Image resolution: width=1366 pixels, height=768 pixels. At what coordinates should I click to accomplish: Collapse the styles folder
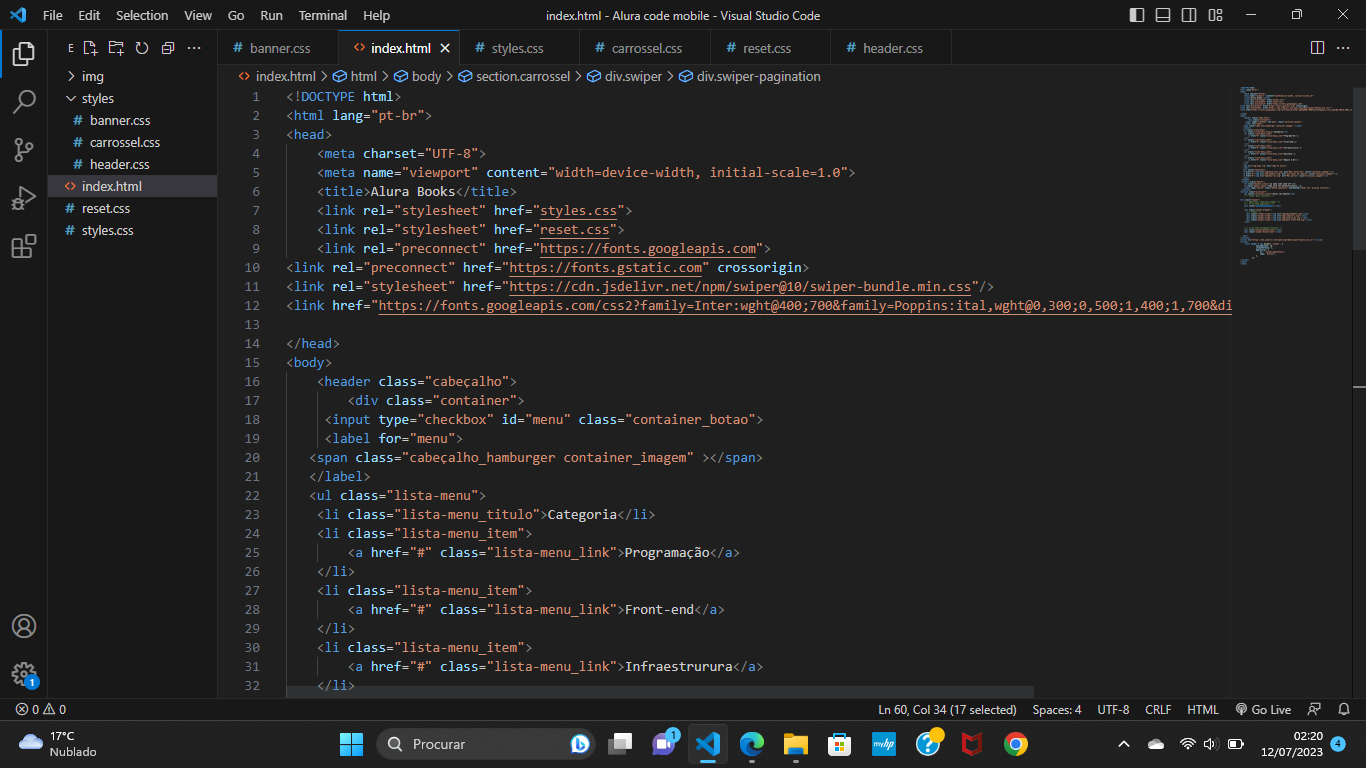[x=132, y=98]
